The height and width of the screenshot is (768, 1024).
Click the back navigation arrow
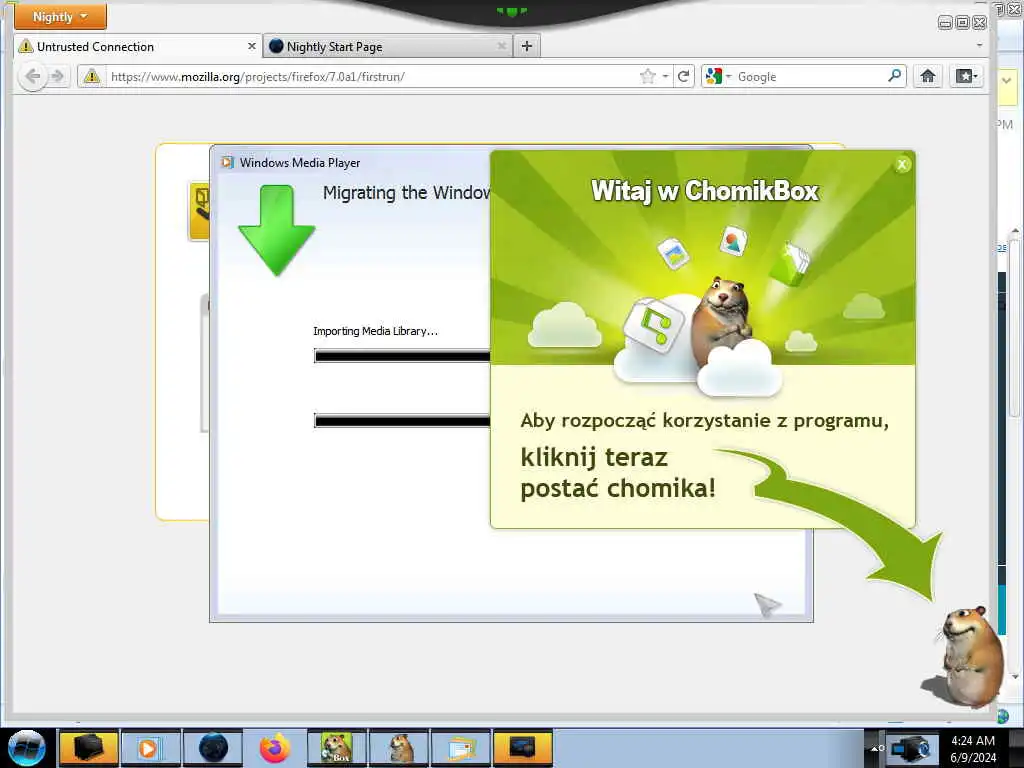coord(33,76)
